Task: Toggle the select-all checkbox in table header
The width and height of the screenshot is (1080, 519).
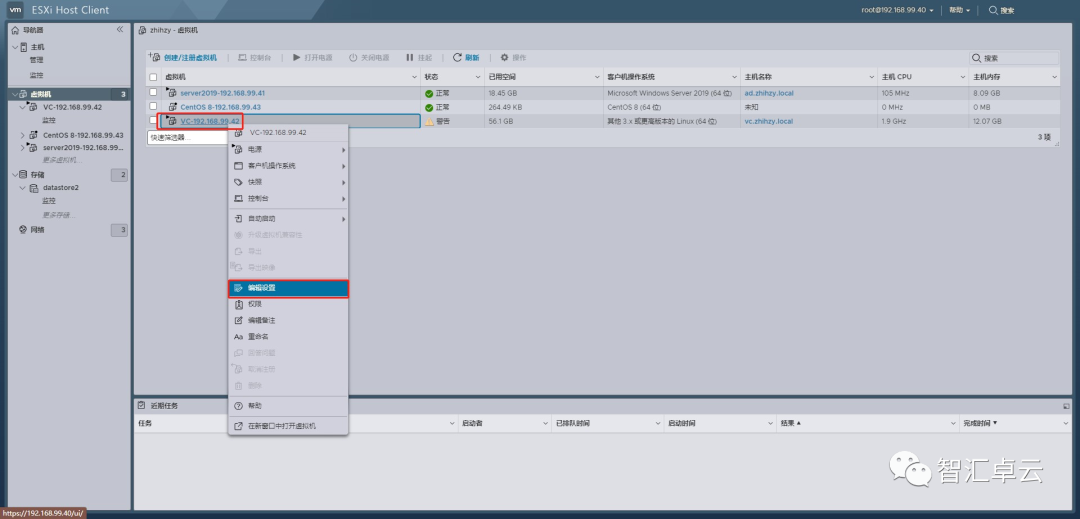Action: click(154, 77)
